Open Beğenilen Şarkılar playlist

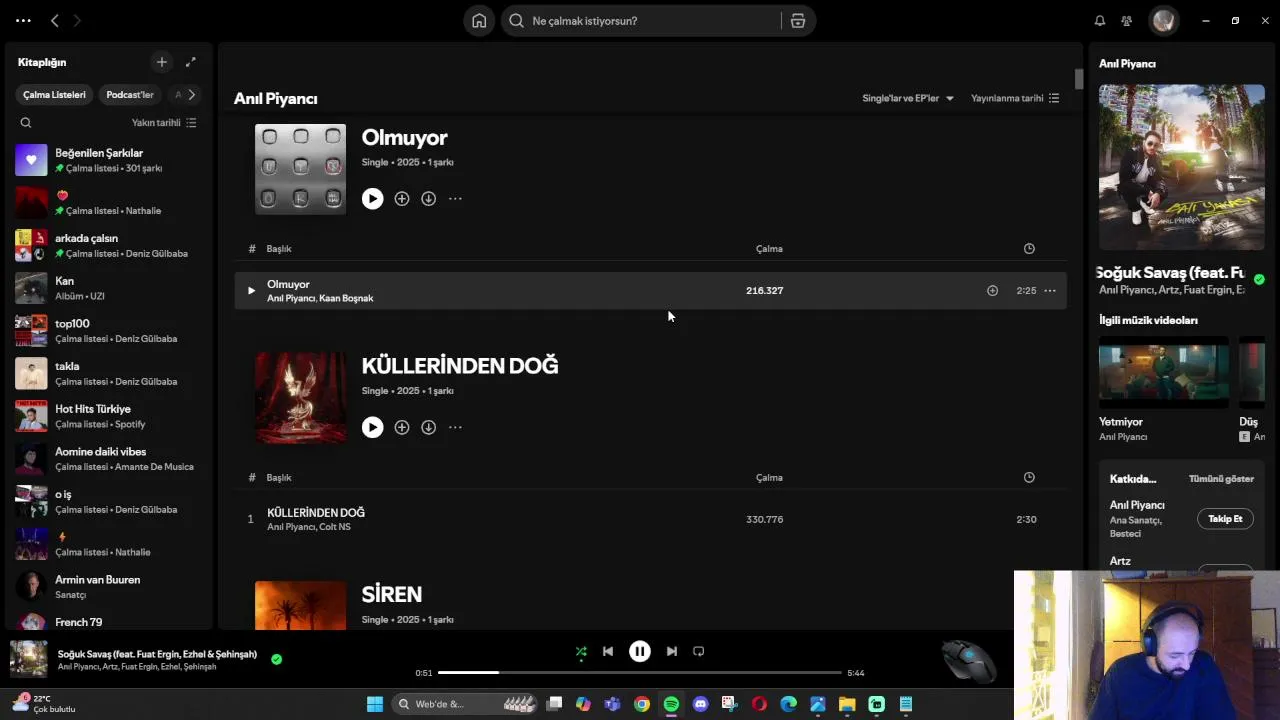pos(108,160)
